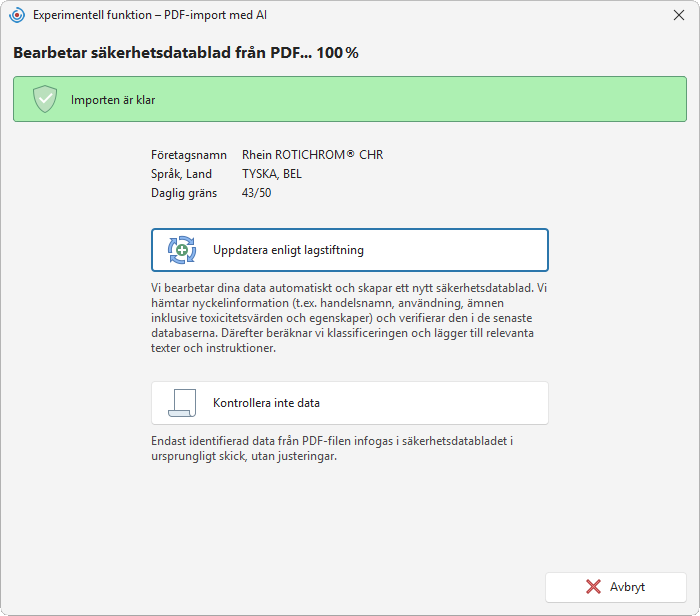Select 'Uppdatera enligt lagstiftning' option button
700x616 pixels.
tap(350, 250)
